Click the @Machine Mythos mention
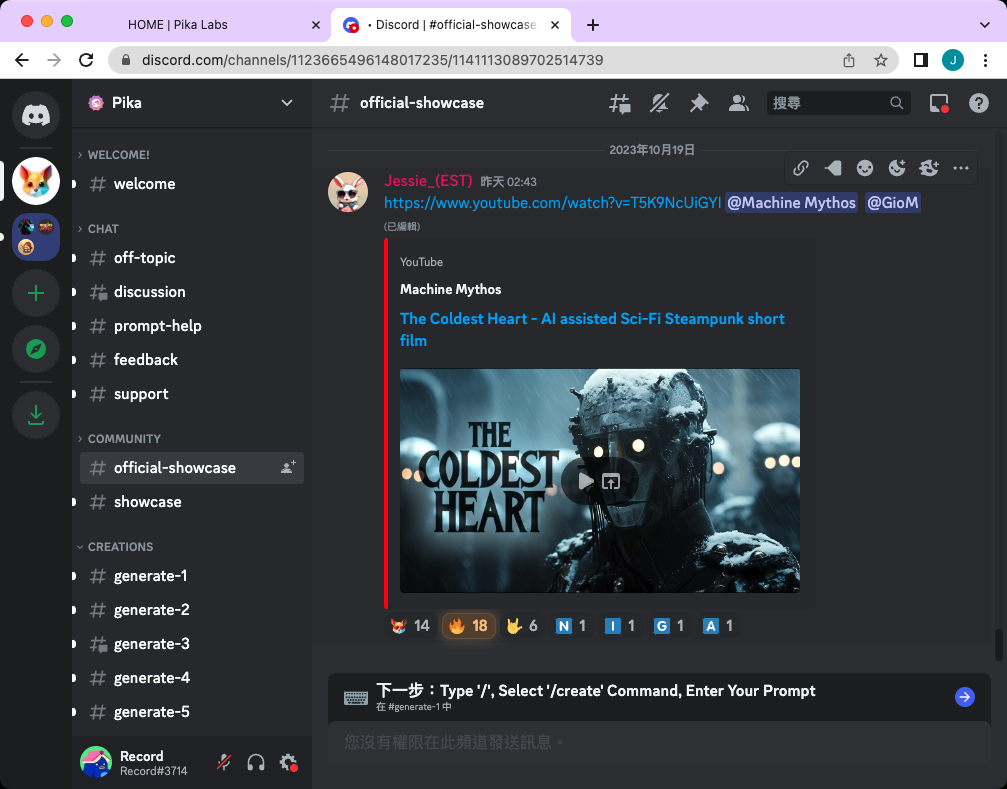 (x=791, y=203)
